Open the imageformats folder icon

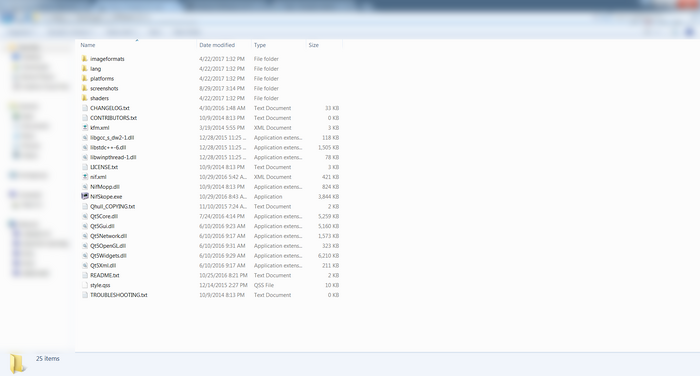[85, 58]
